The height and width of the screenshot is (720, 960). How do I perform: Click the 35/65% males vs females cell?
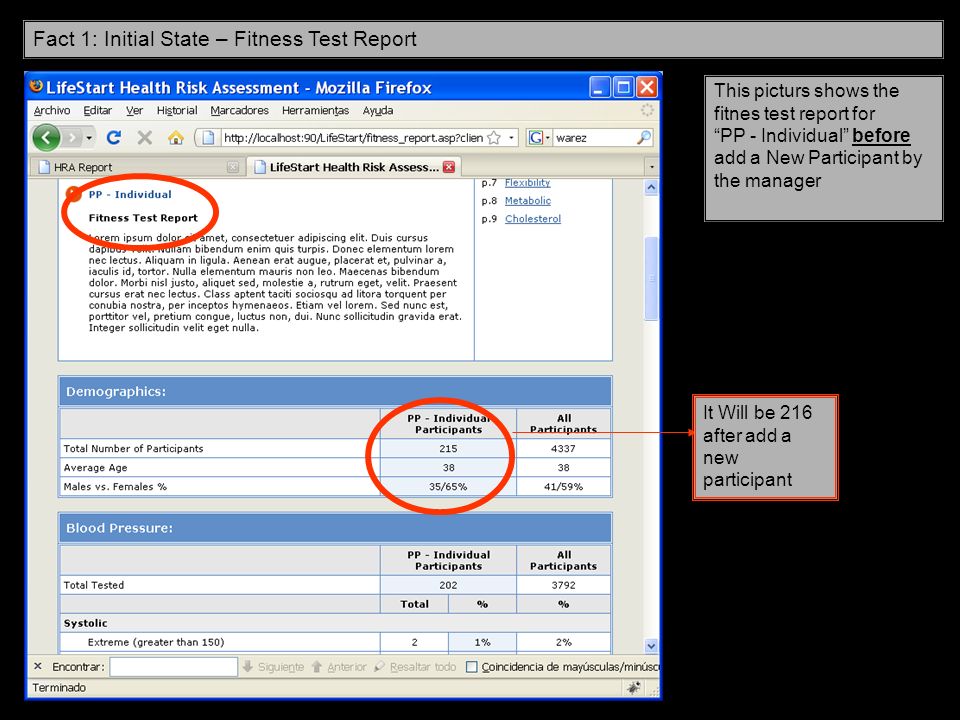pos(448,486)
